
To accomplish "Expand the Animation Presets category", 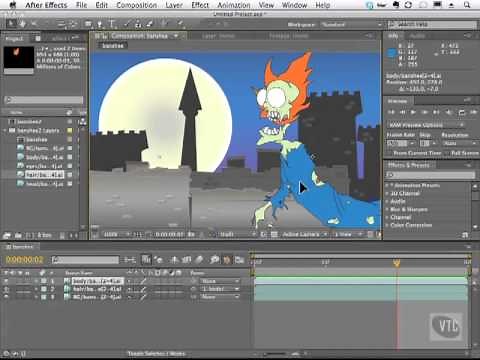I will 387,185.
